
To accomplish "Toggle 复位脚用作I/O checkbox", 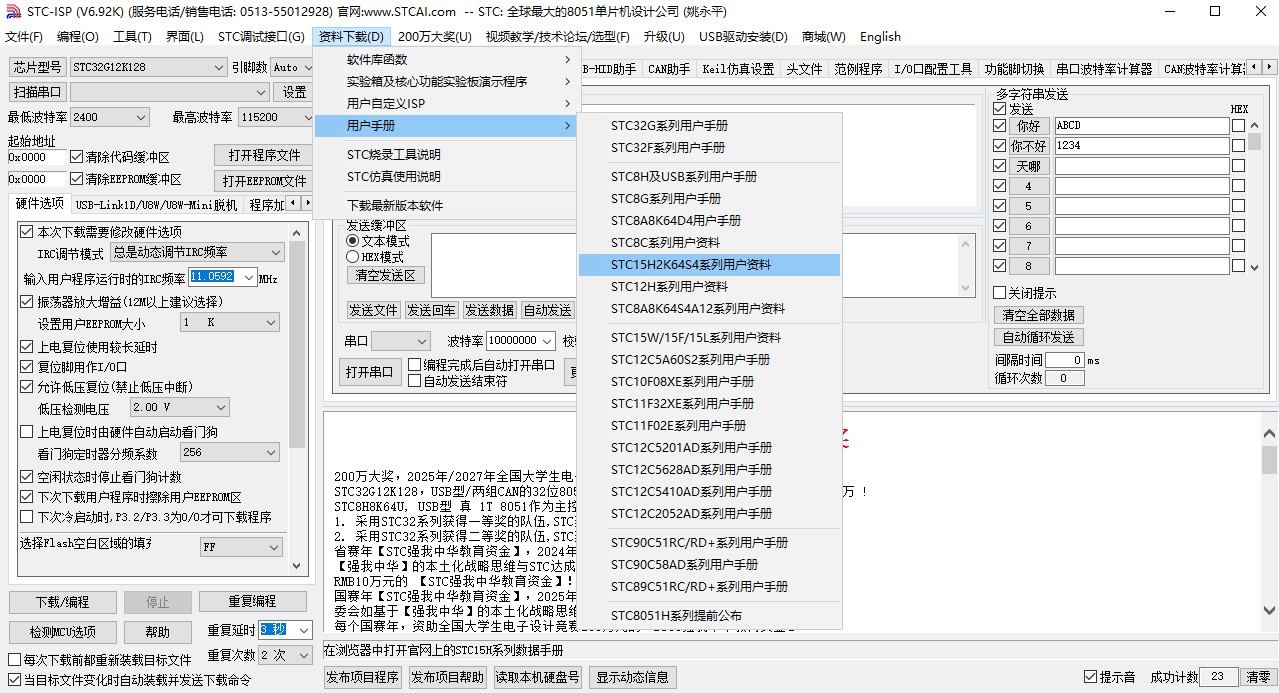I will tap(27, 366).
